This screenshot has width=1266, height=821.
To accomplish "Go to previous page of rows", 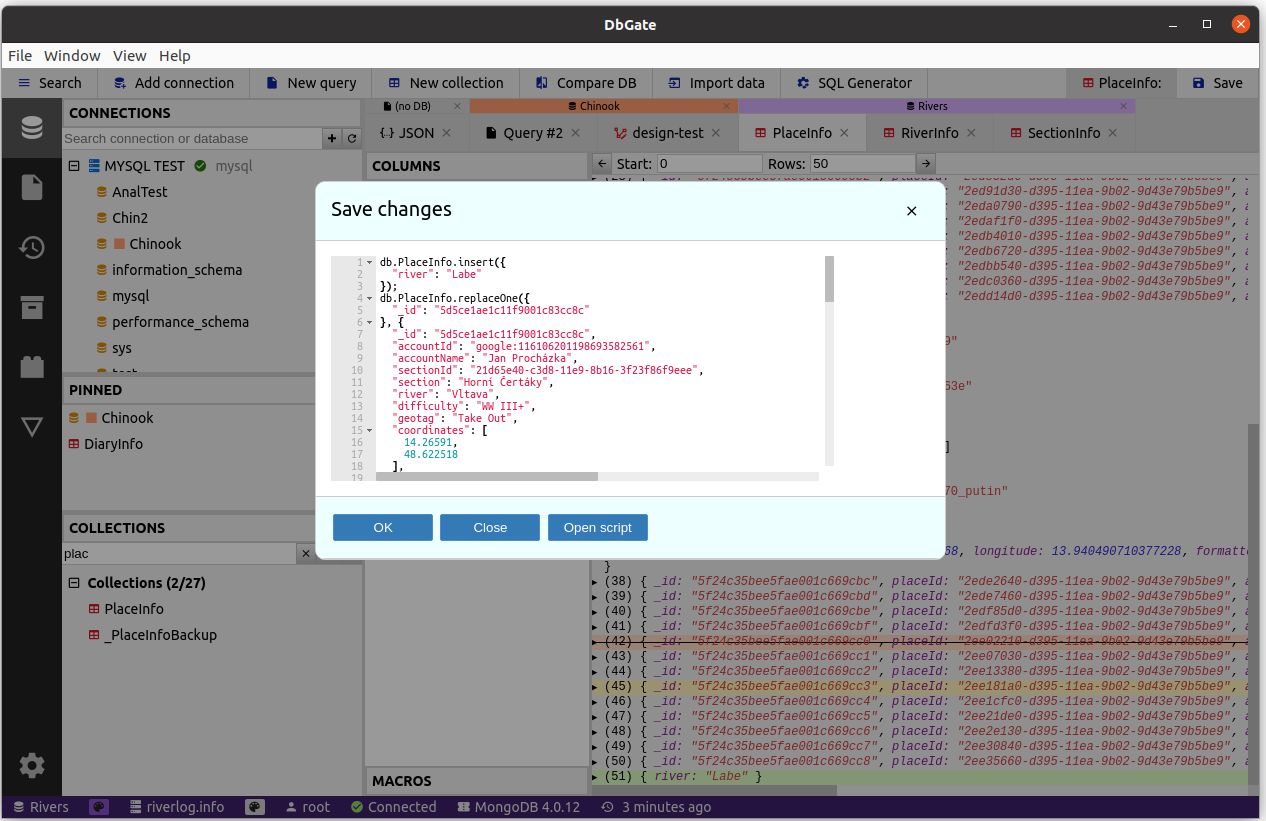I will (601, 163).
